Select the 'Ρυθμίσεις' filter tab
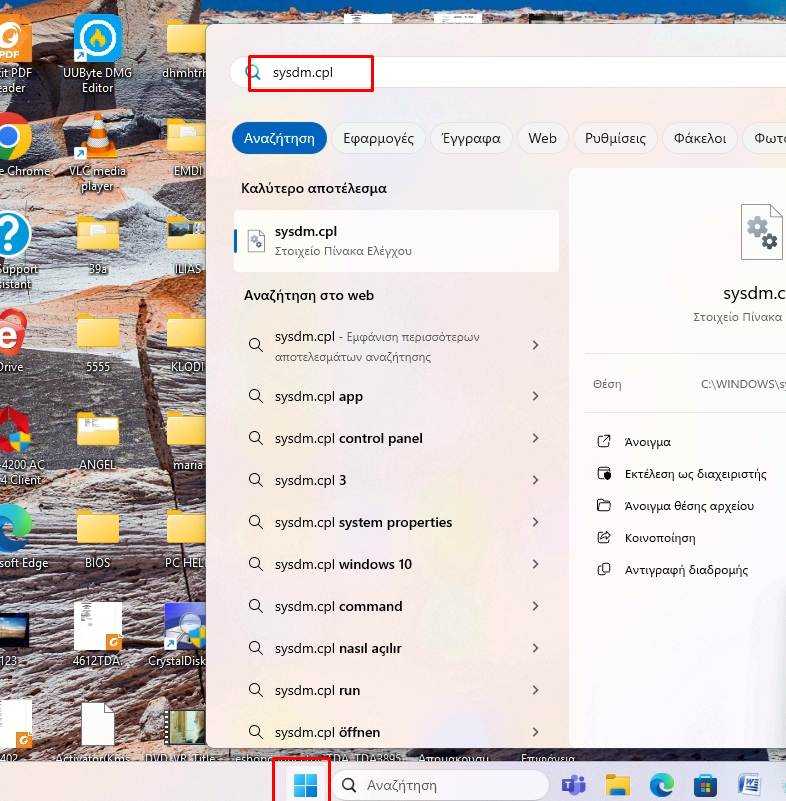Screen dimensions: 786x801 tap(615, 138)
